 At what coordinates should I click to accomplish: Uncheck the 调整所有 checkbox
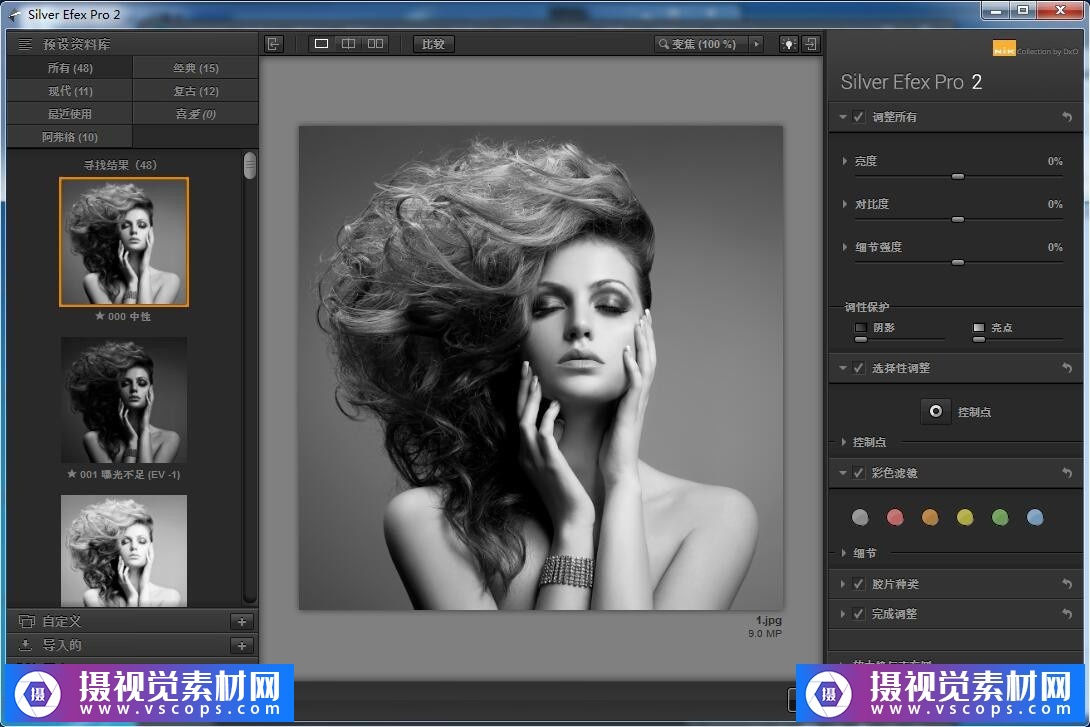(x=858, y=117)
